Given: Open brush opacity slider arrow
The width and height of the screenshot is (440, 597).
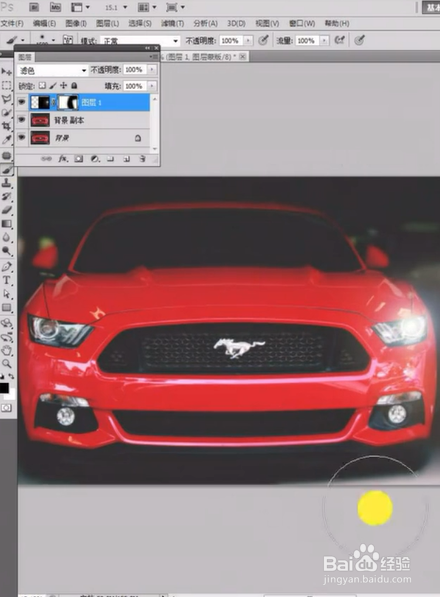Looking at the screenshot, I should click(248, 40).
